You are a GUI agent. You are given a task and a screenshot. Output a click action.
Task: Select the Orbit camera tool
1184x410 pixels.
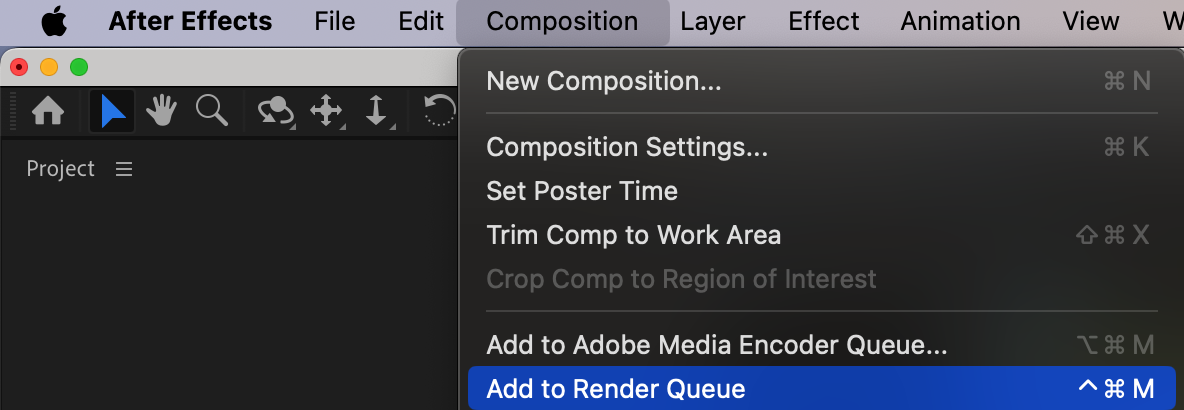click(276, 111)
